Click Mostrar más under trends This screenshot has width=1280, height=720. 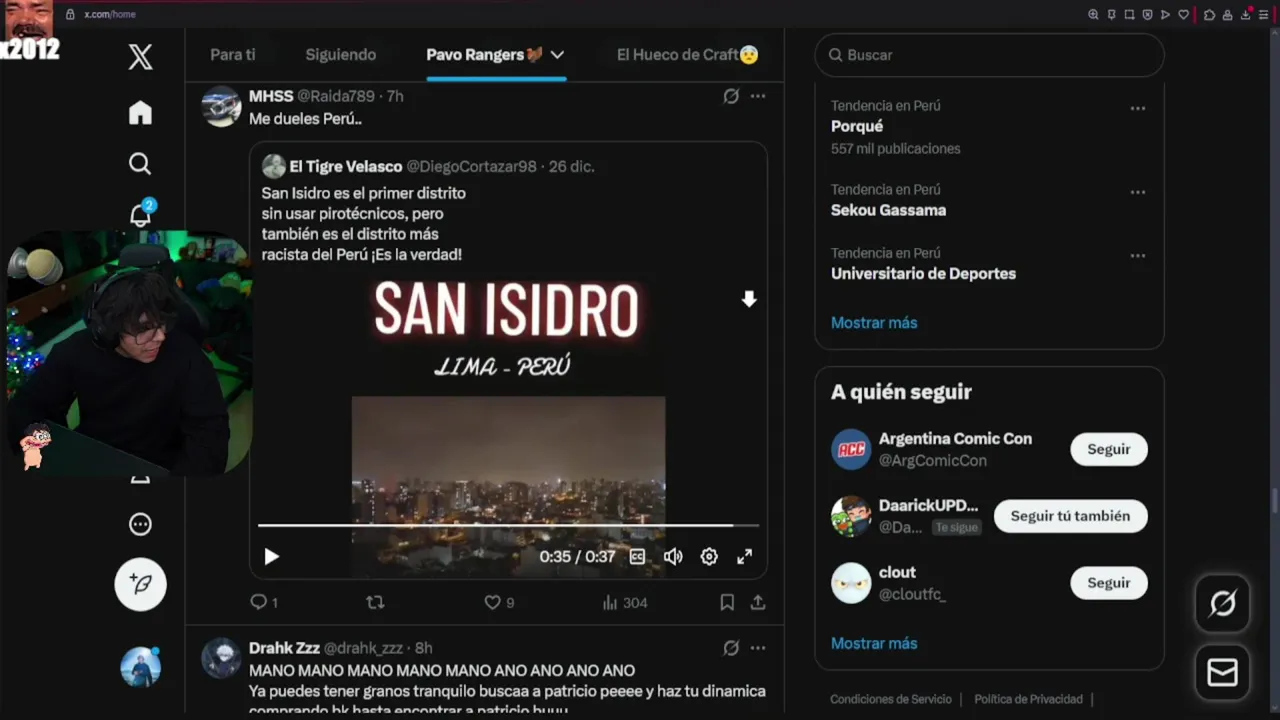(874, 323)
